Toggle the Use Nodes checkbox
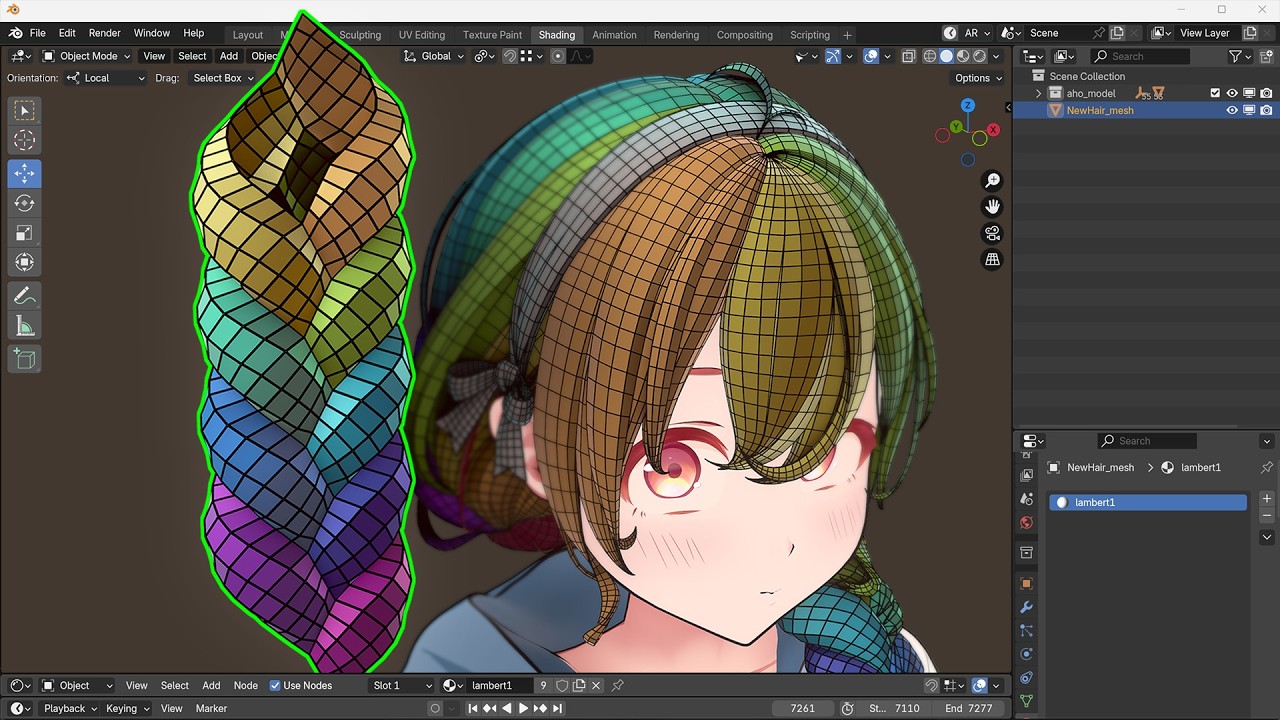This screenshot has width=1280, height=720. (276, 685)
